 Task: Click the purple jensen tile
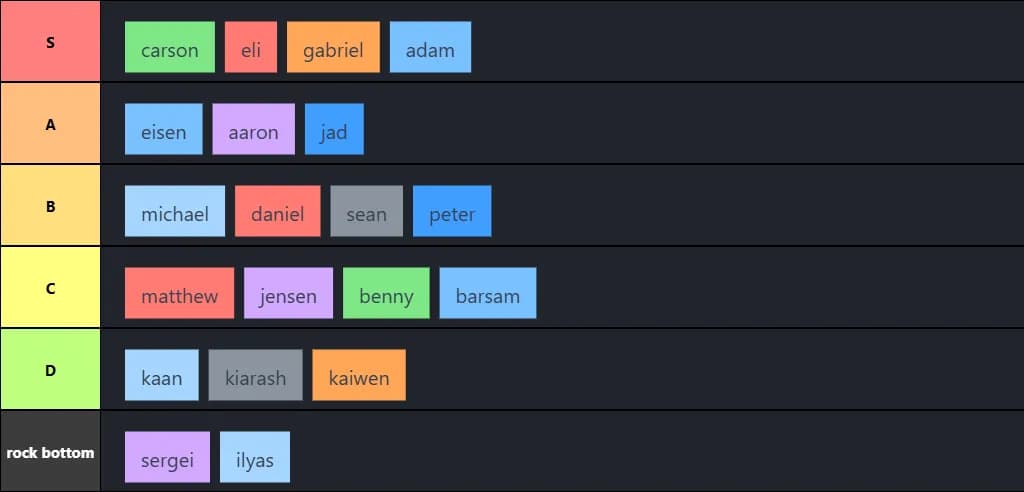point(288,293)
